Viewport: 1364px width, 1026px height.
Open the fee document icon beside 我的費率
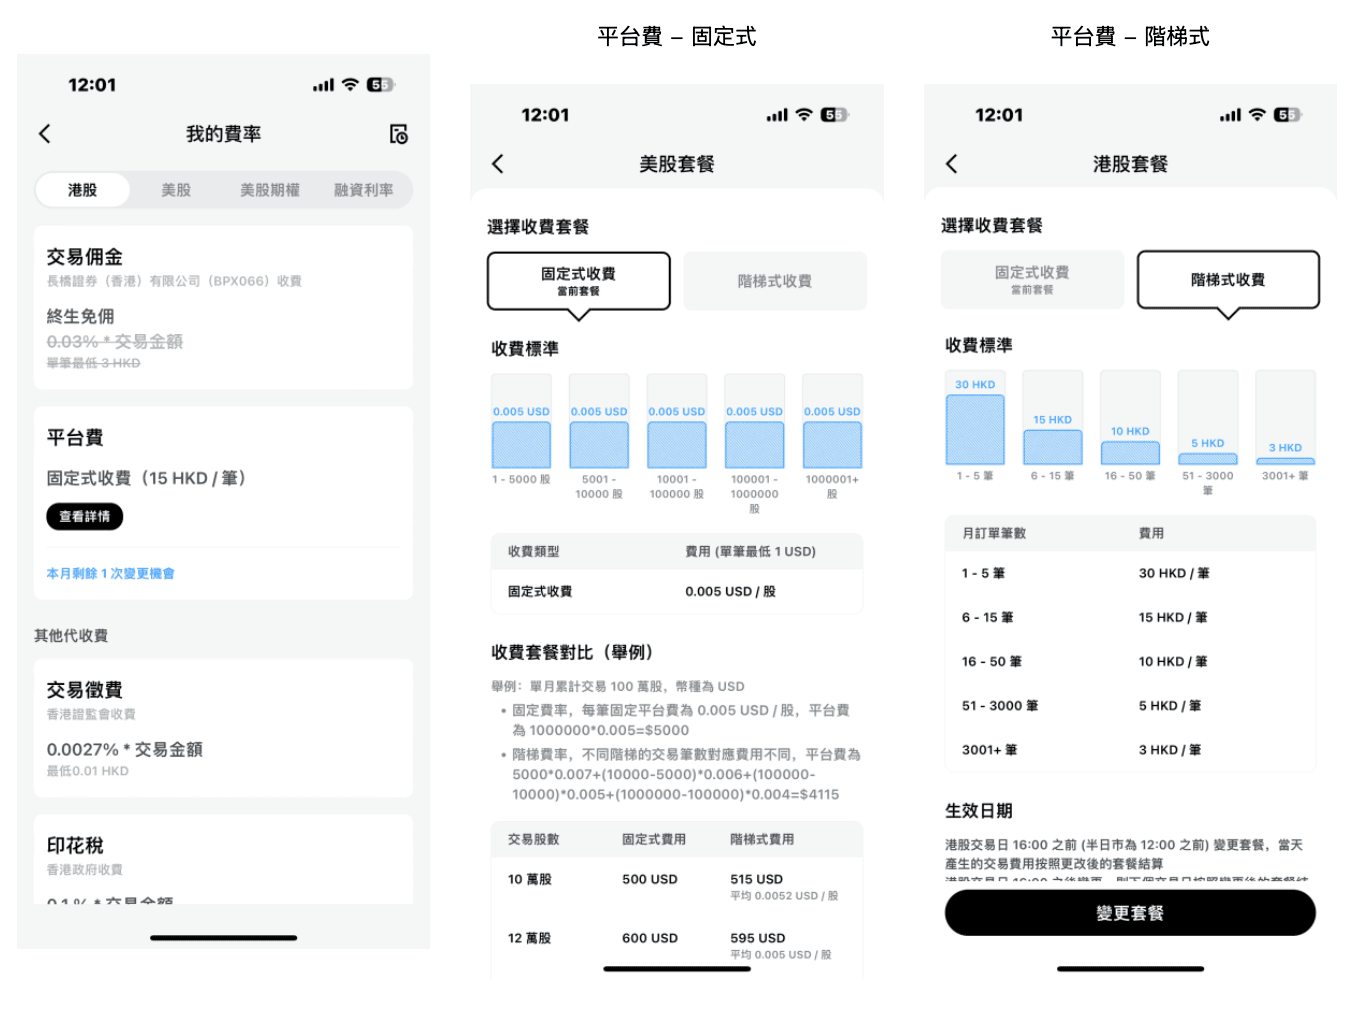(398, 134)
